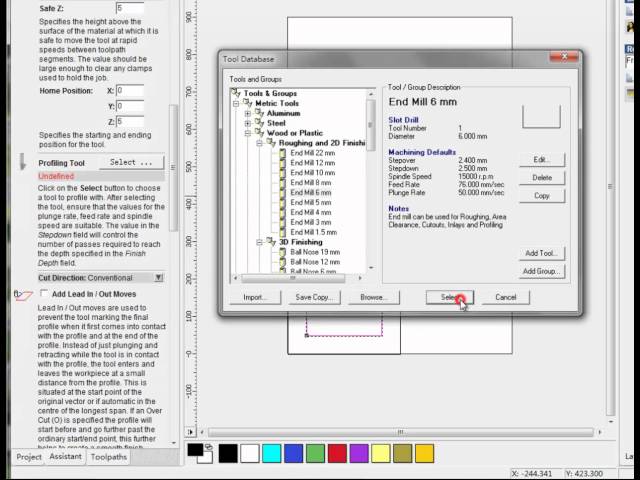Close the Tool Database window
The image size is (640, 480).
(x=564, y=57)
